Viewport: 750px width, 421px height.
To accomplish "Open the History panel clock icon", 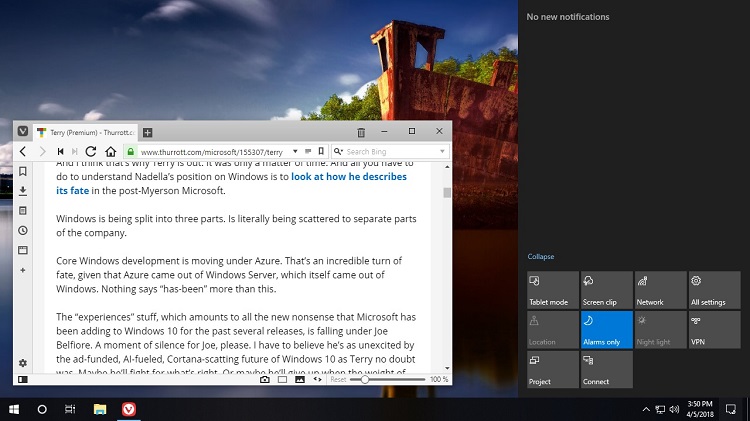I will (23, 230).
